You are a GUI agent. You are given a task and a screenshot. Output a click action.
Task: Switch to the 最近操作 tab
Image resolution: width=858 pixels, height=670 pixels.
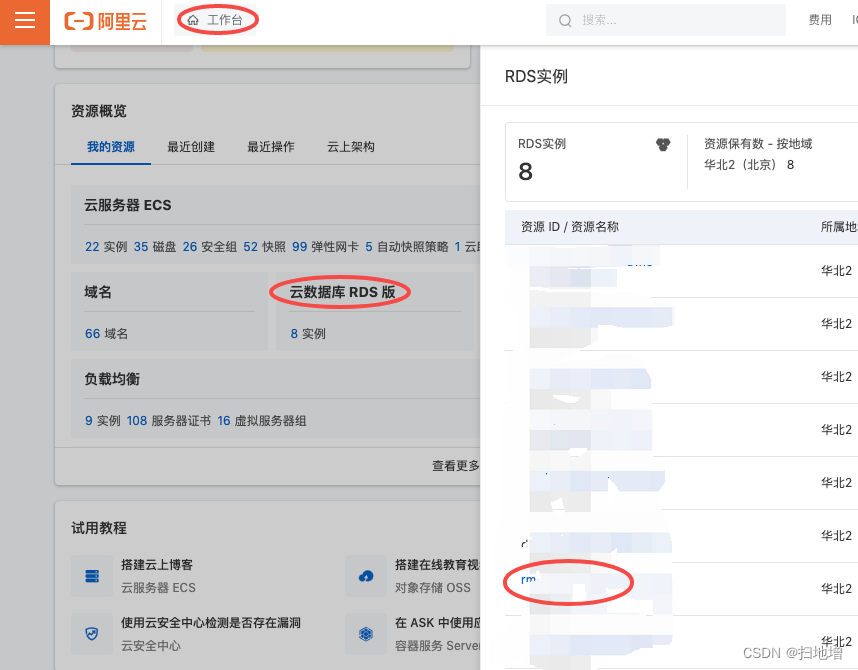point(271,147)
